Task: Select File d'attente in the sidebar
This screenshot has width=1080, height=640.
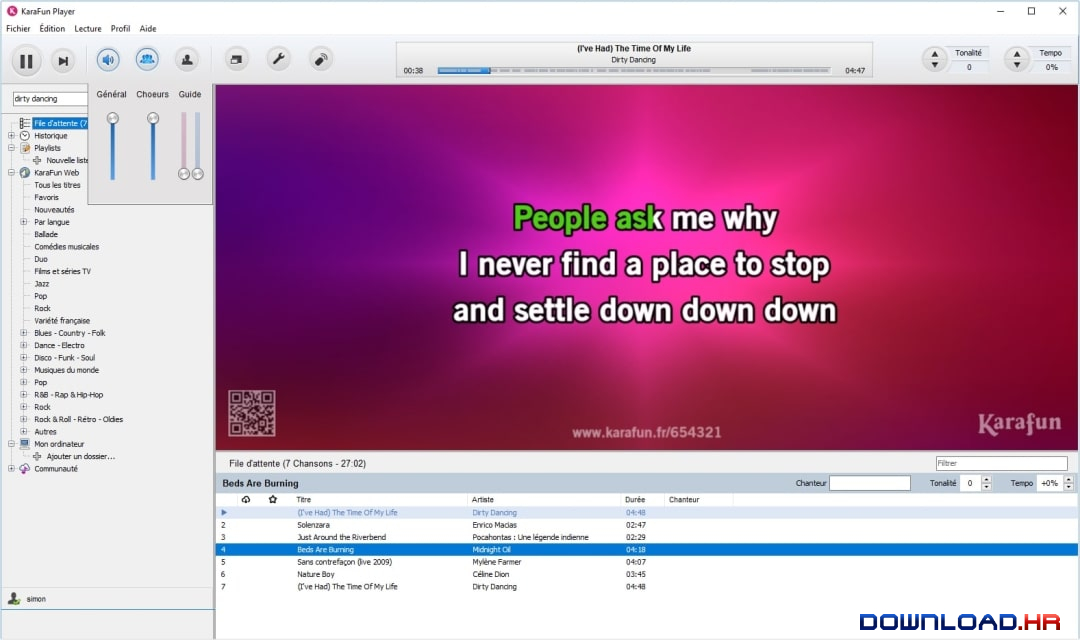Action: click(x=60, y=123)
